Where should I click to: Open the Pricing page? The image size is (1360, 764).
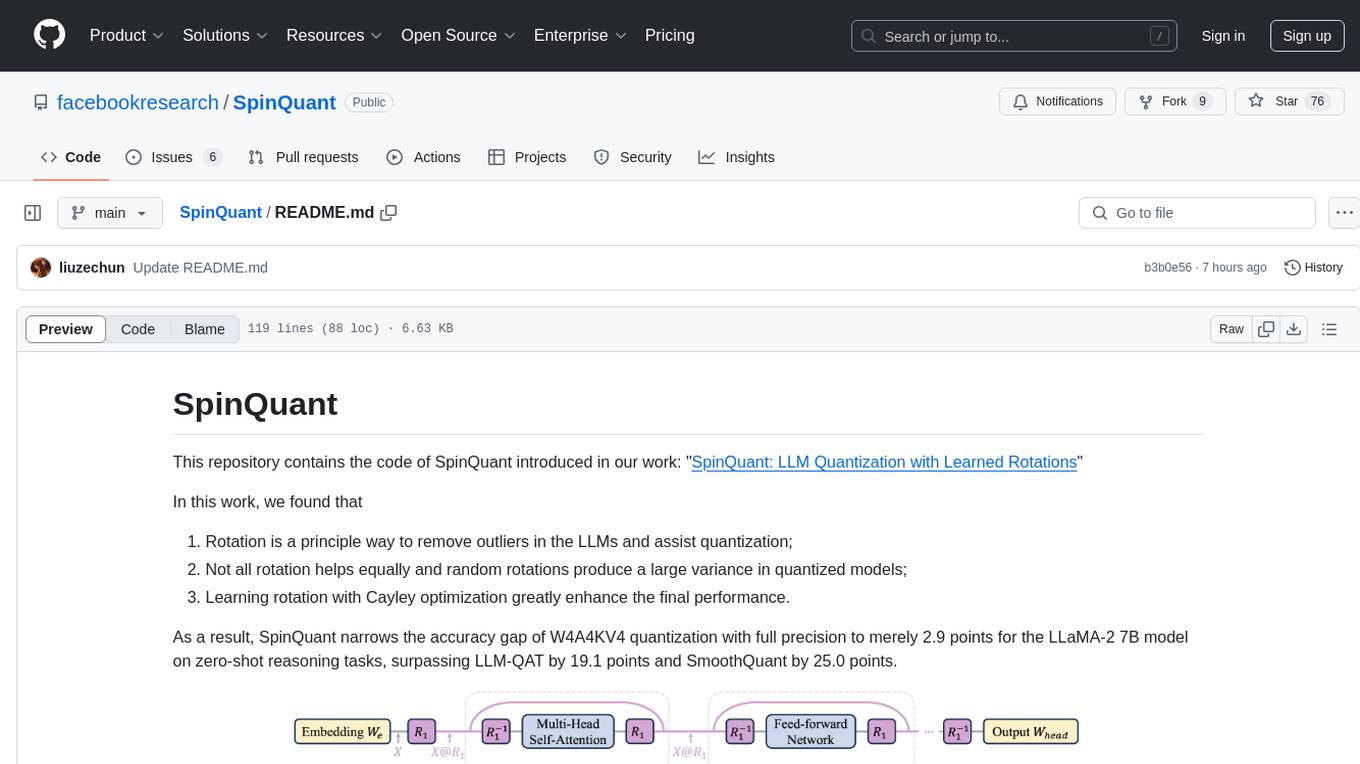pyautogui.click(x=670, y=35)
